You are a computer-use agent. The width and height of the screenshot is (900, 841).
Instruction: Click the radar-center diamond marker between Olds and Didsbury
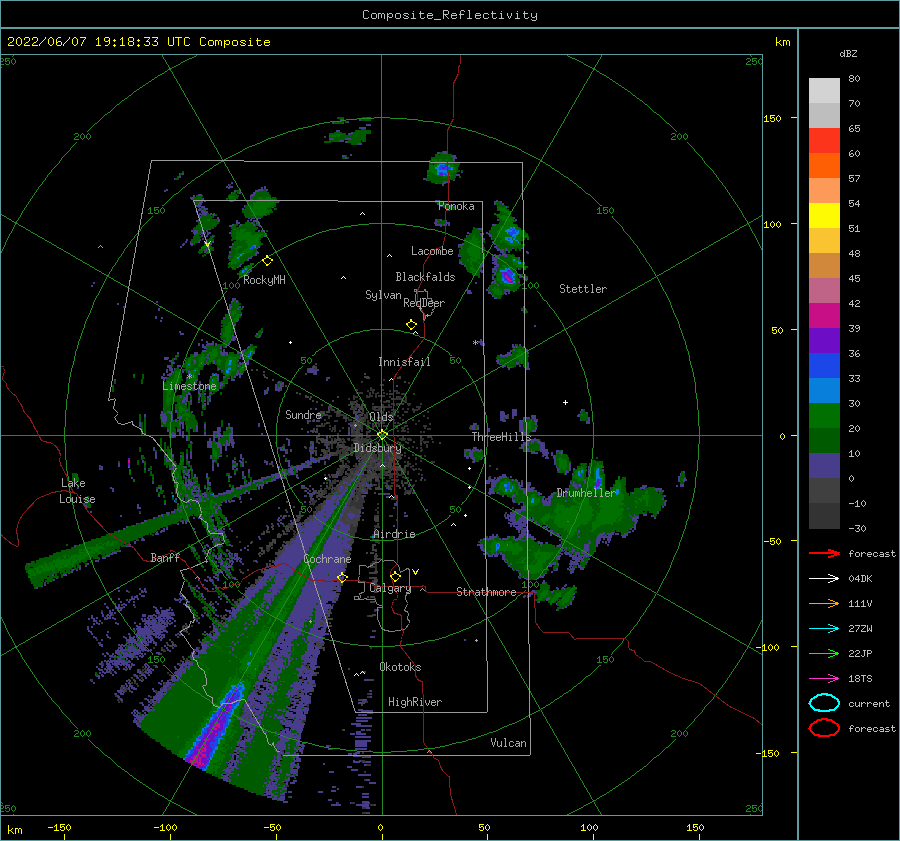[x=382, y=435]
